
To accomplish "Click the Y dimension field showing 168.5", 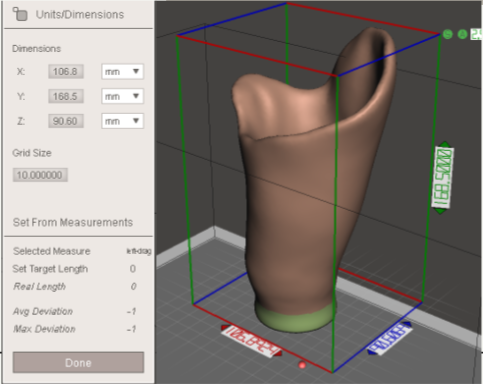I will [66, 96].
